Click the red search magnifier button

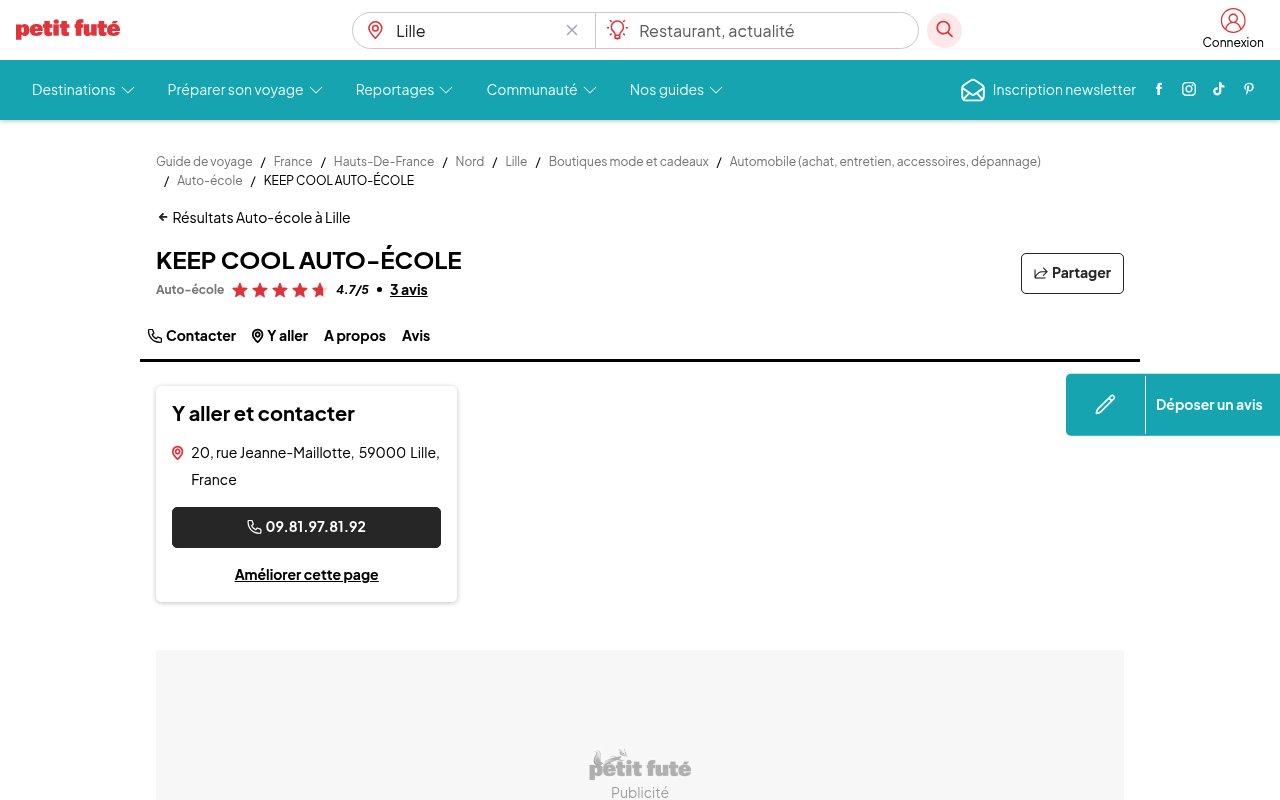point(944,30)
